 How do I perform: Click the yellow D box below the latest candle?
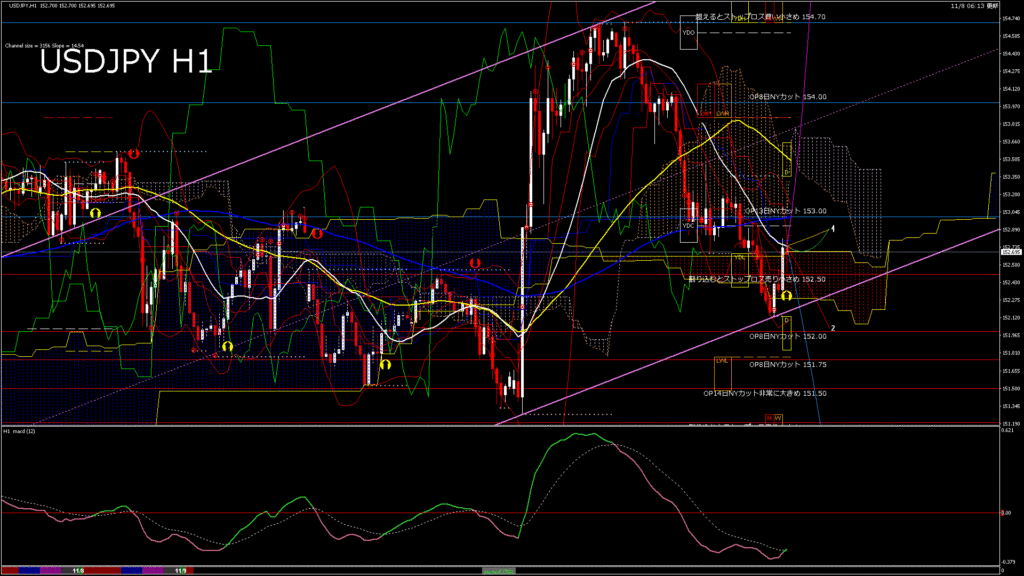click(x=787, y=333)
